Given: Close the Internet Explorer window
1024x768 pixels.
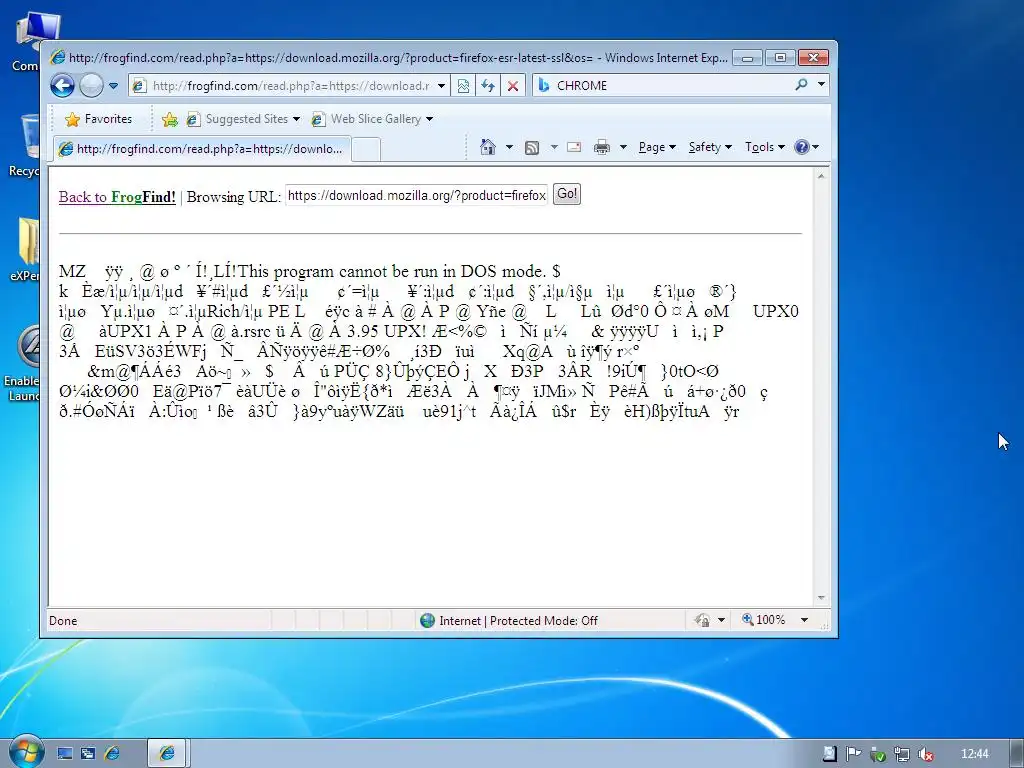Looking at the screenshot, I should tap(814, 57).
